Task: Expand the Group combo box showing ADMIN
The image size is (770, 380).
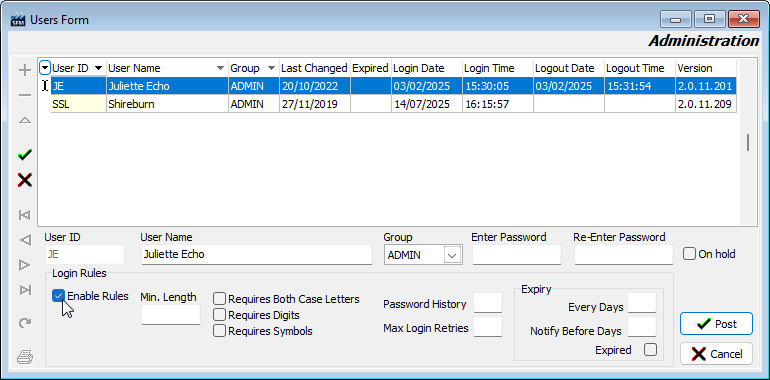Action: pos(453,255)
